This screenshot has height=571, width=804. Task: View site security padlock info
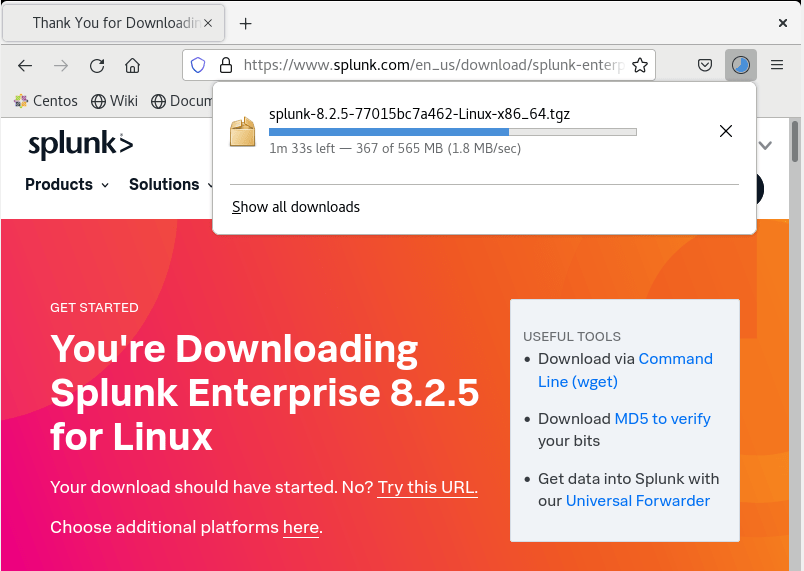[x=226, y=65]
